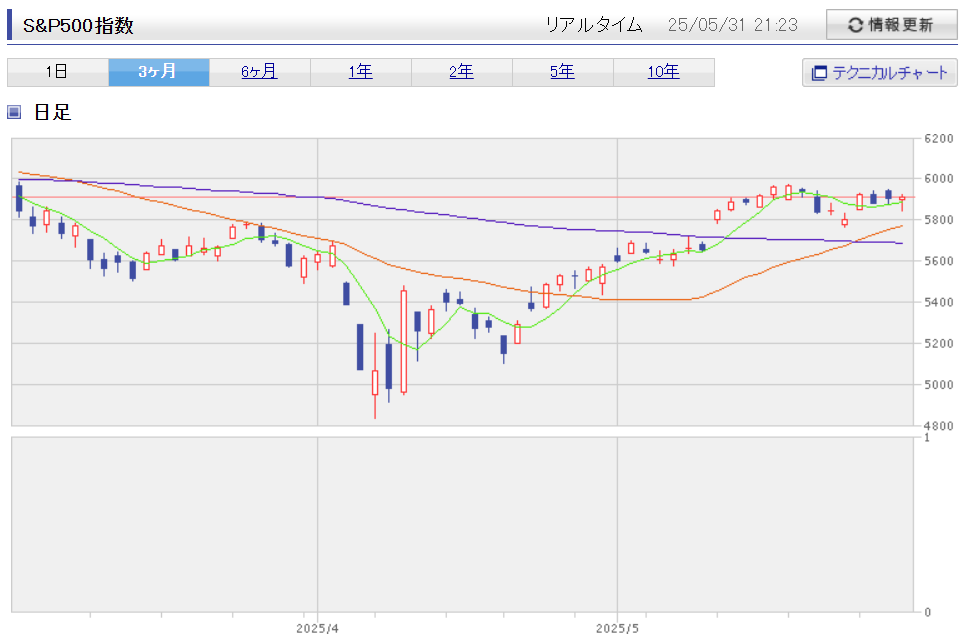The width and height of the screenshot is (961, 640).
Task: Click the S&P500指数 title text
Action: [78, 26]
